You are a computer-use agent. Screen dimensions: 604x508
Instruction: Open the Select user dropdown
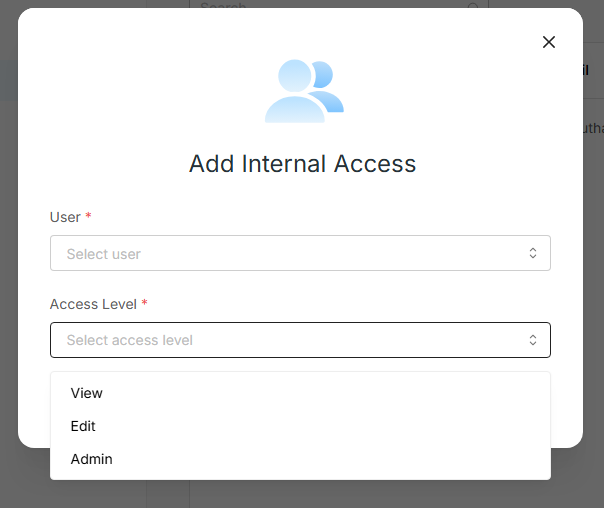[x=300, y=253]
